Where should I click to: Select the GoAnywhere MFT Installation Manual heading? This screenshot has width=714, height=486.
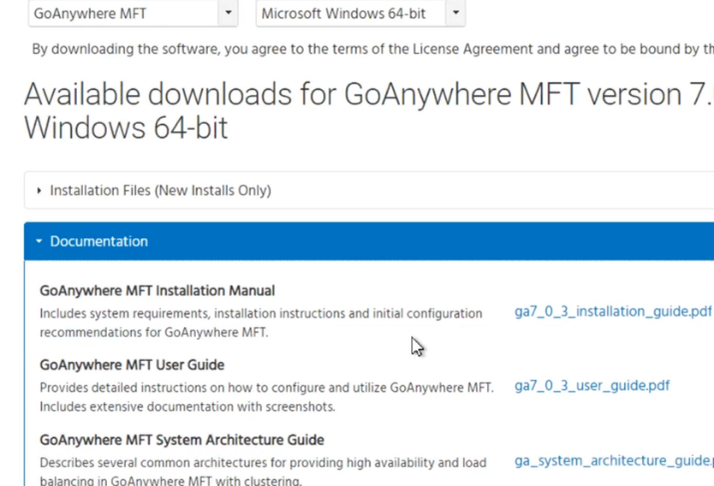157,291
